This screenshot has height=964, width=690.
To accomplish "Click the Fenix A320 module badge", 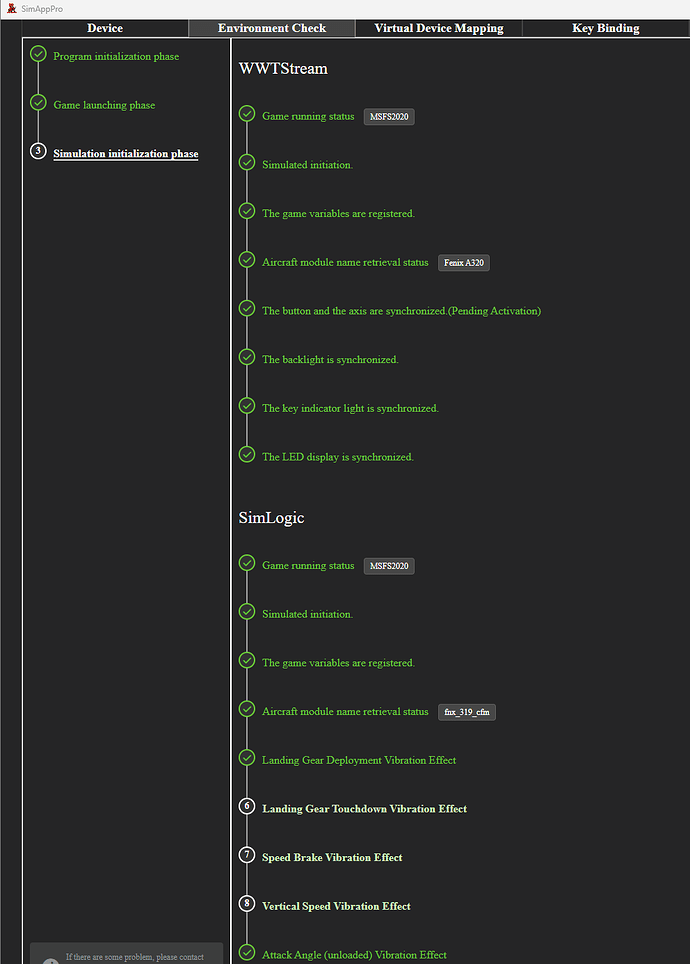I will tap(464, 263).
